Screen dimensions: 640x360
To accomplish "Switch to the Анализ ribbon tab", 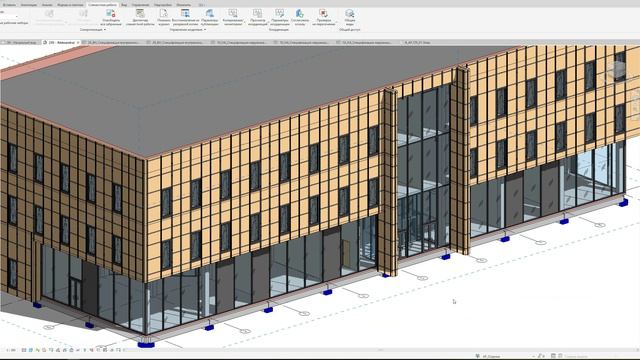I will coord(47,5).
